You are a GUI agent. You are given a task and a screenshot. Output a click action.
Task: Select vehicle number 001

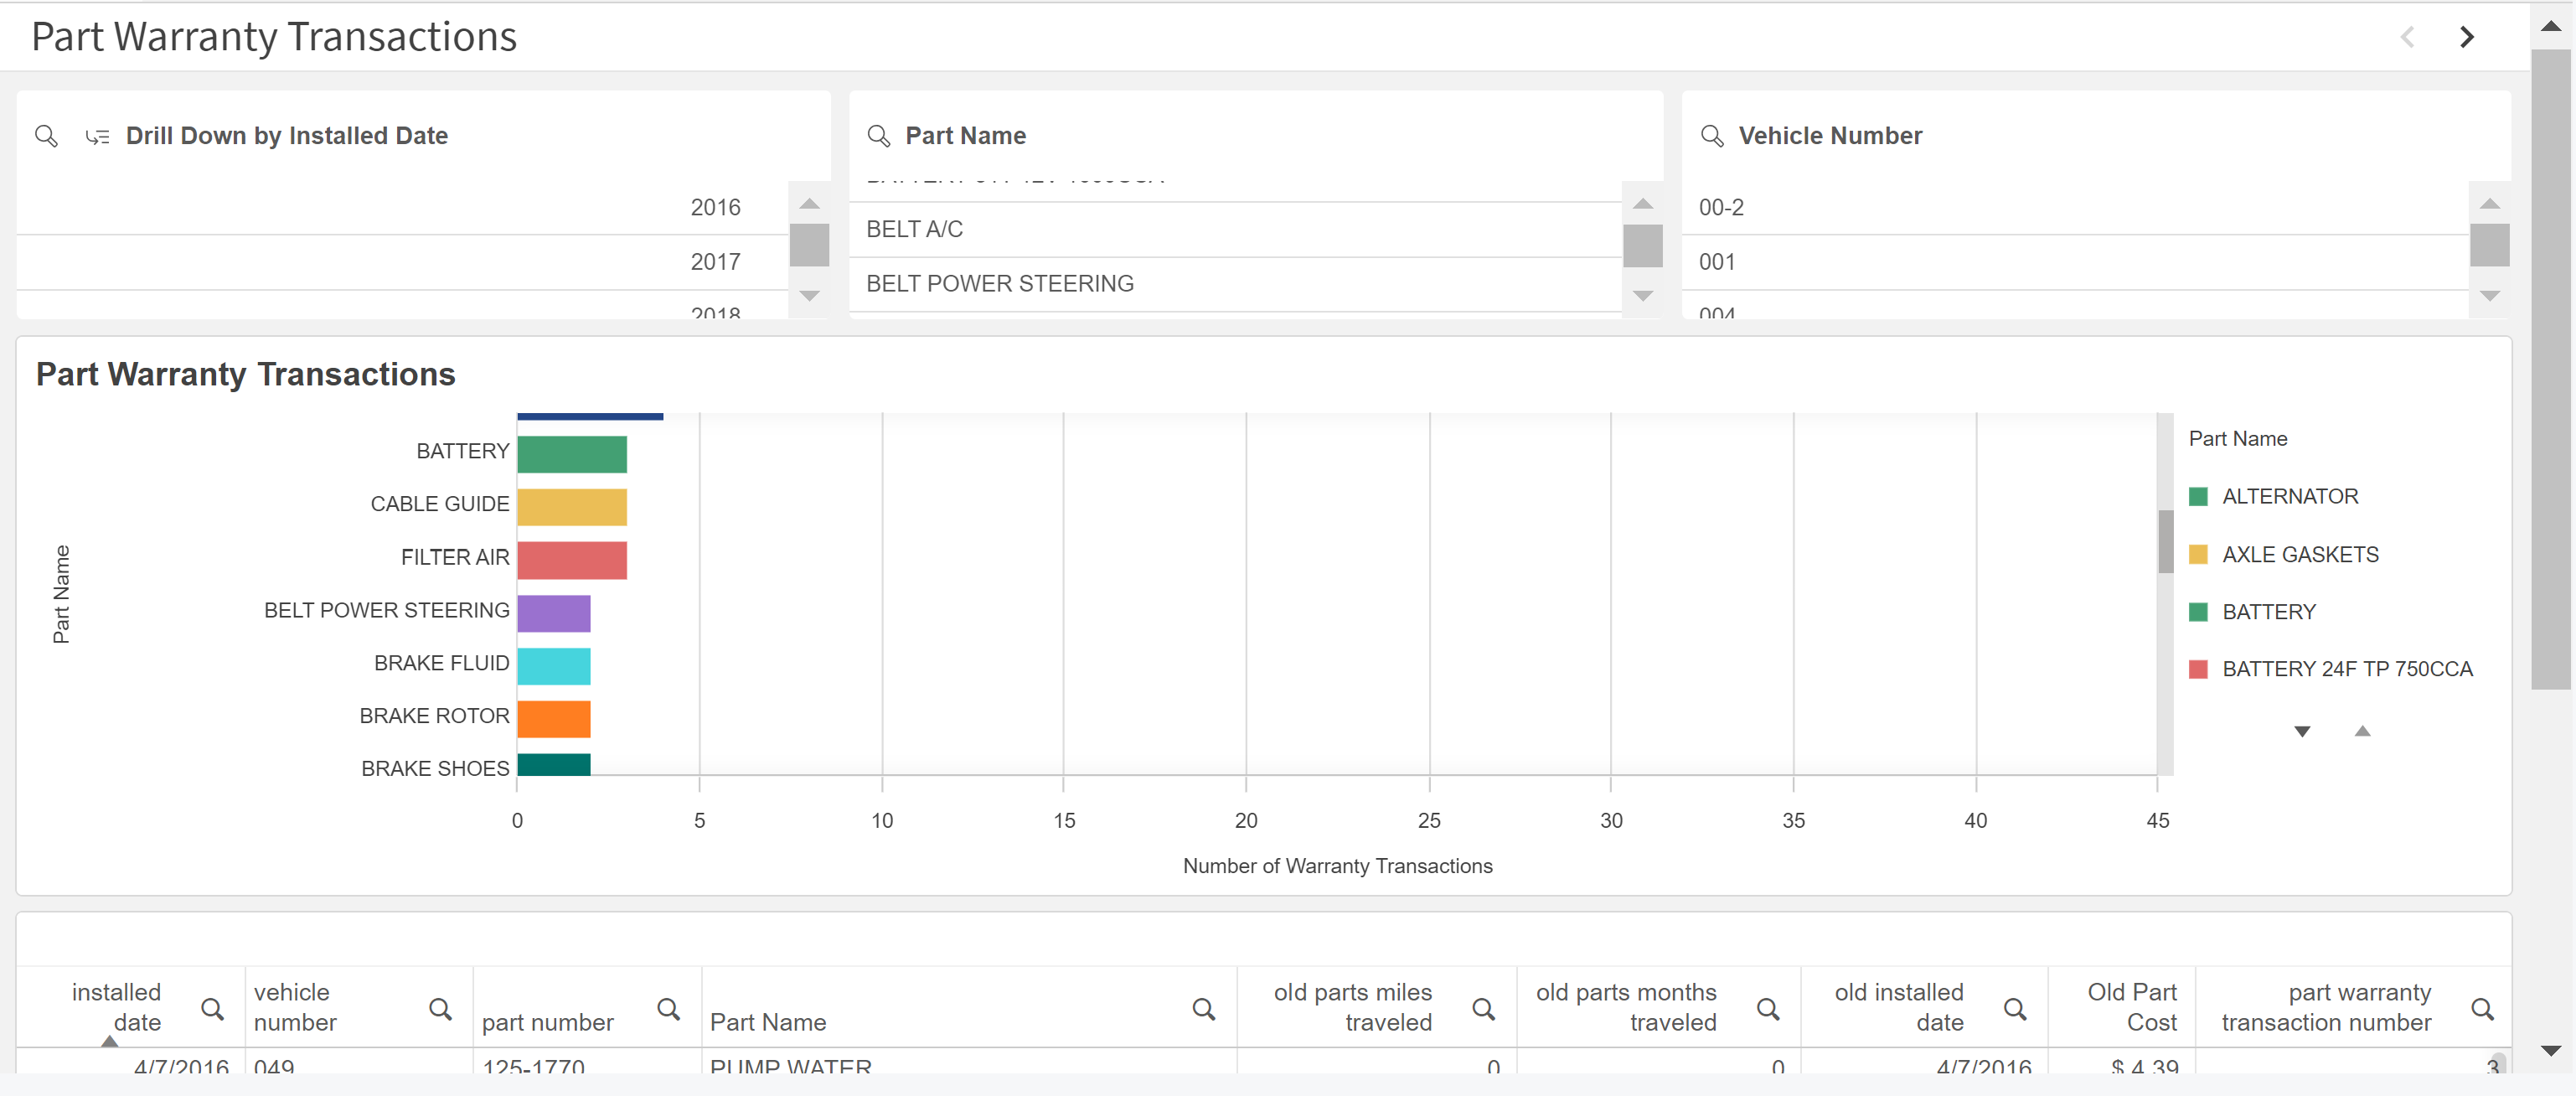[x=1716, y=262]
